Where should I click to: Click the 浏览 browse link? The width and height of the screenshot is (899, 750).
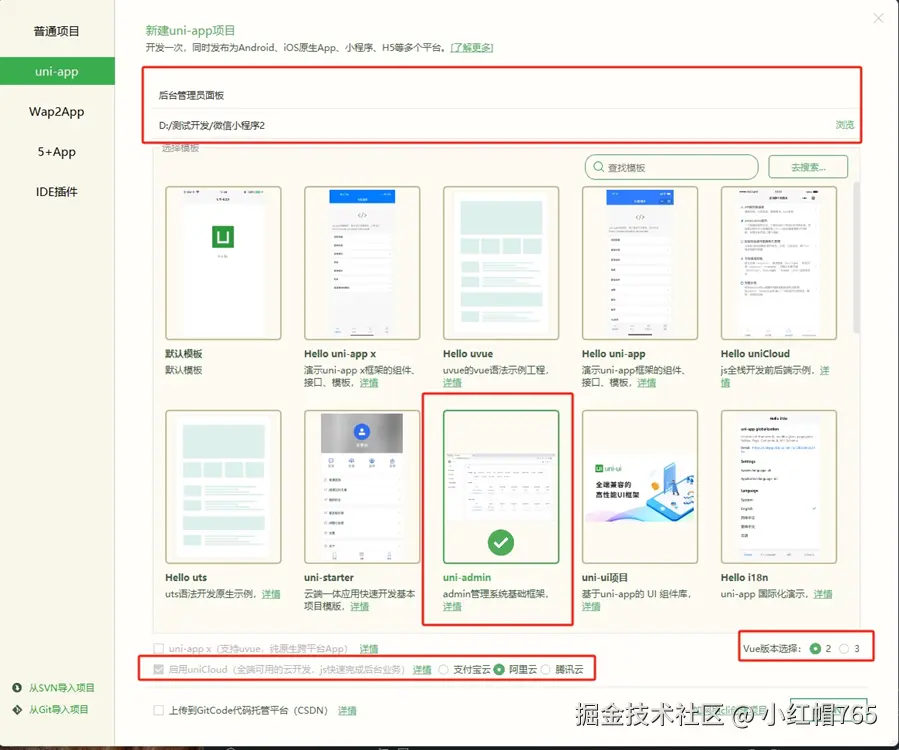845,125
